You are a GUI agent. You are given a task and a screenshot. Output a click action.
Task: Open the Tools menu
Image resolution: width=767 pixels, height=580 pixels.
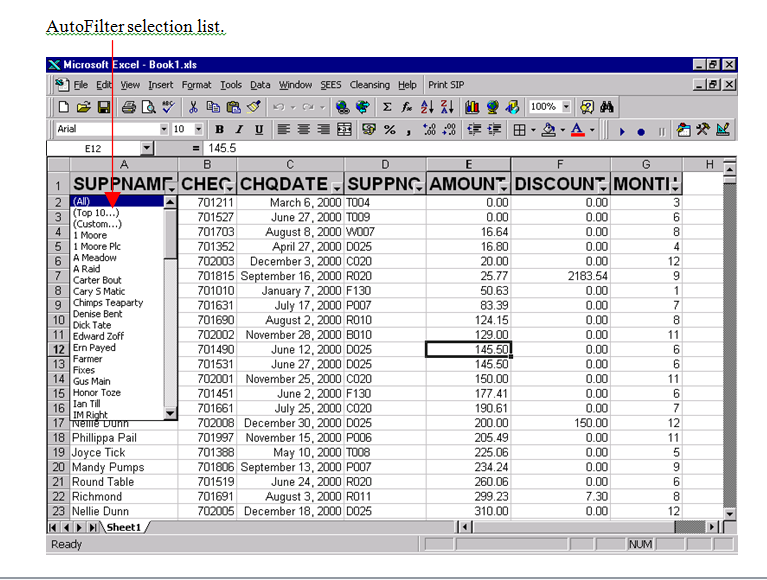click(x=231, y=85)
